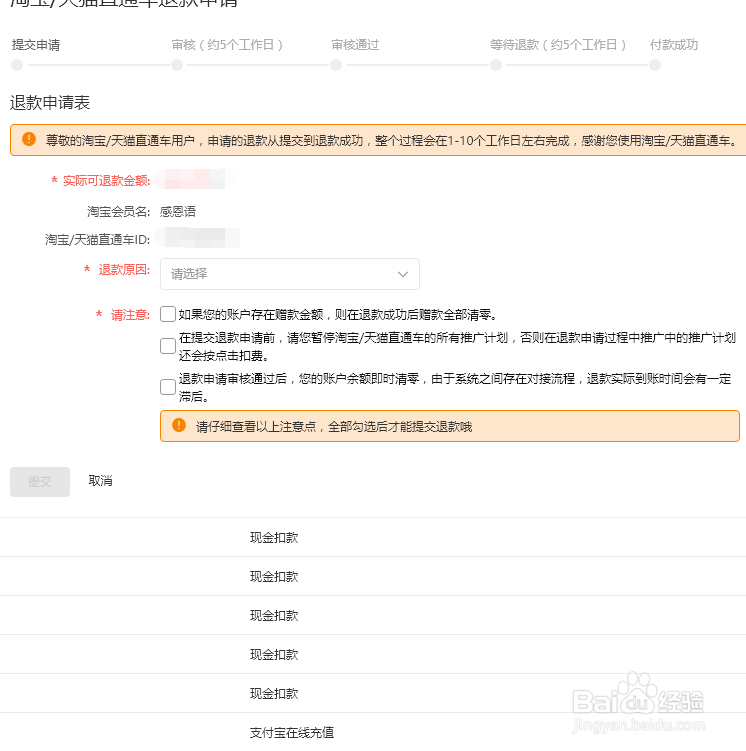
Task: Click the top banner warning icon
Action: pos(29,139)
